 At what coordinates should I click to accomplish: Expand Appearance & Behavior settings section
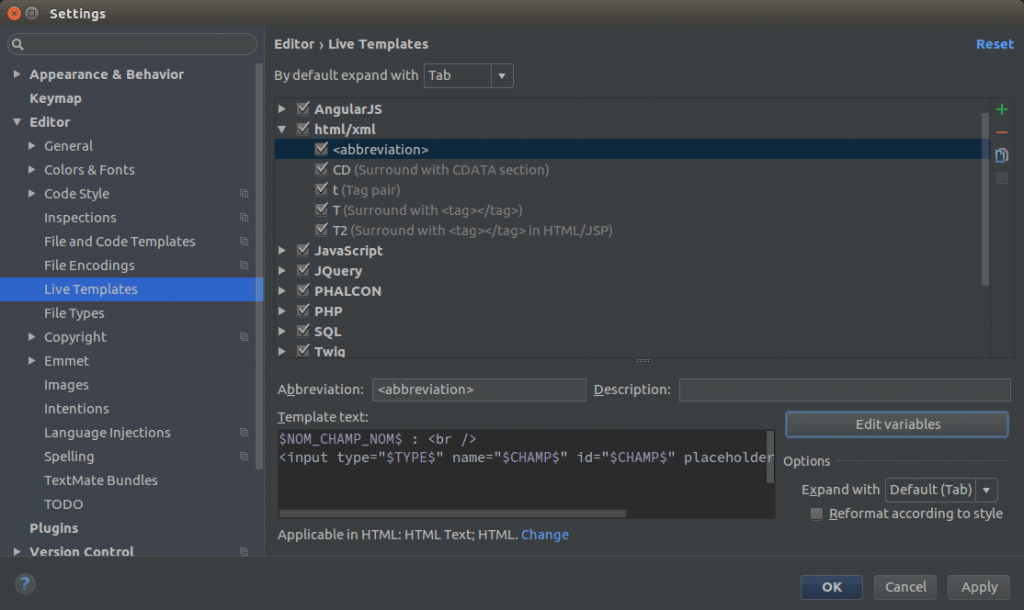(17, 74)
